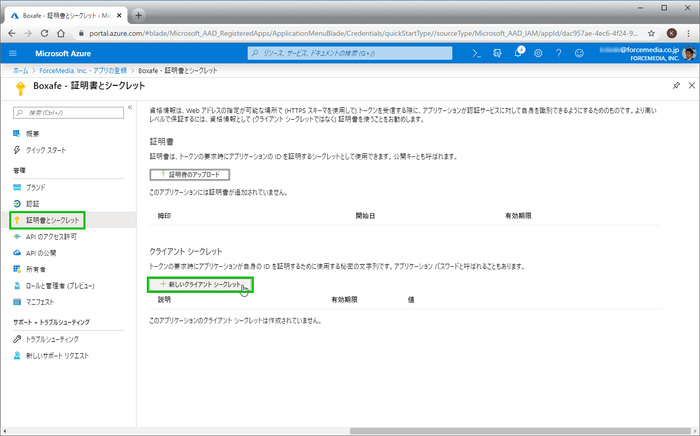The height and width of the screenshot is (436, 700).
Task: Click Microsoft Azure logo text
Action: 63,53
